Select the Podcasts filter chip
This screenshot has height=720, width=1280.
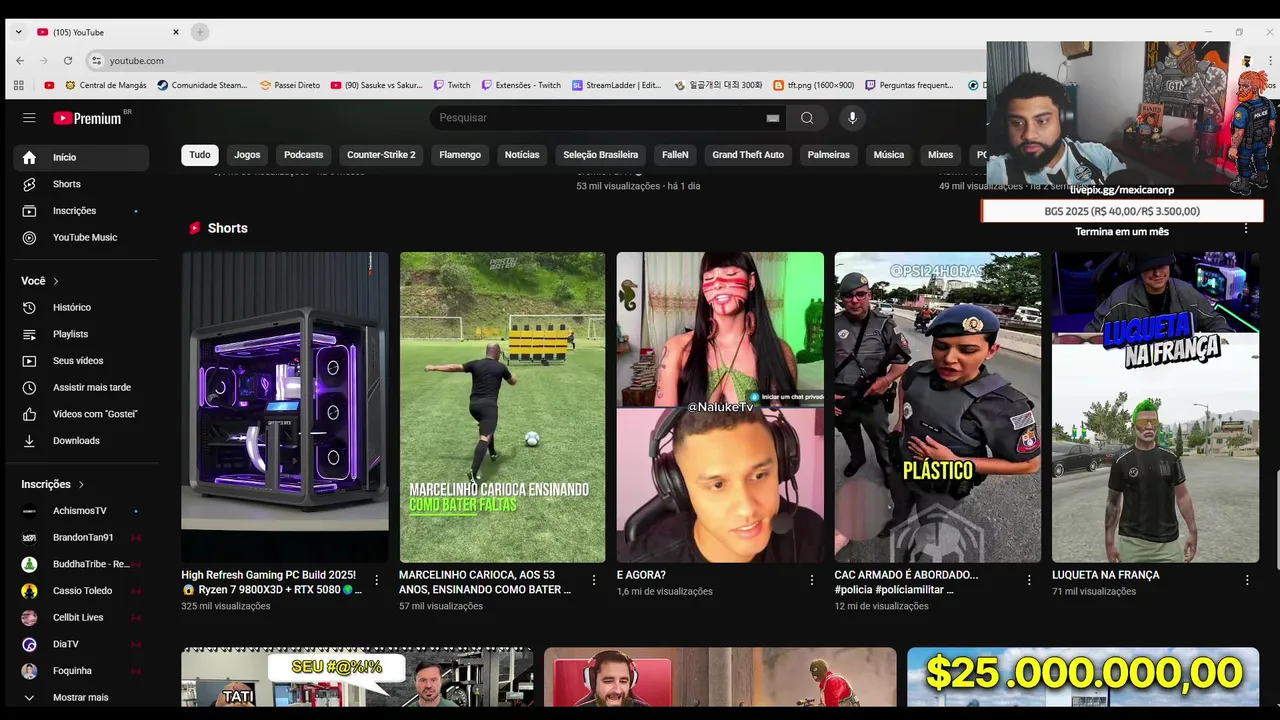[303, 155]
